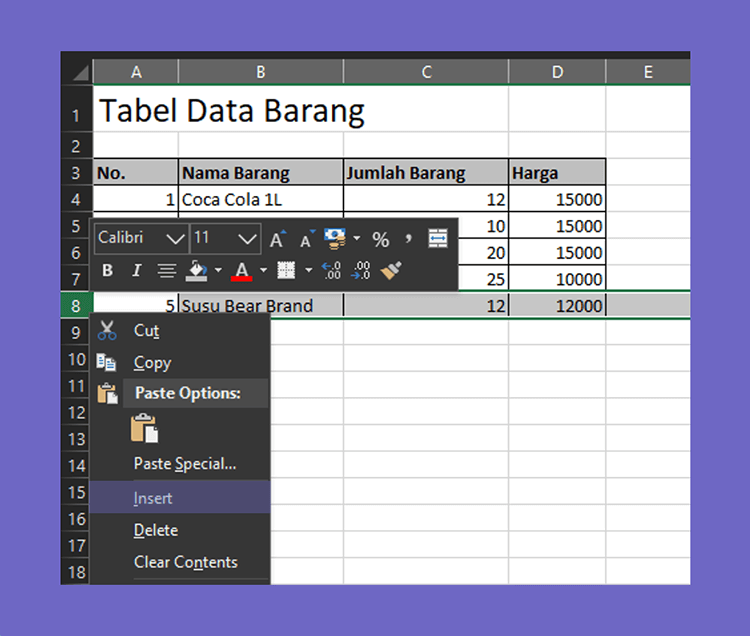Click the quantity cell showing 10

pos(483,226)
